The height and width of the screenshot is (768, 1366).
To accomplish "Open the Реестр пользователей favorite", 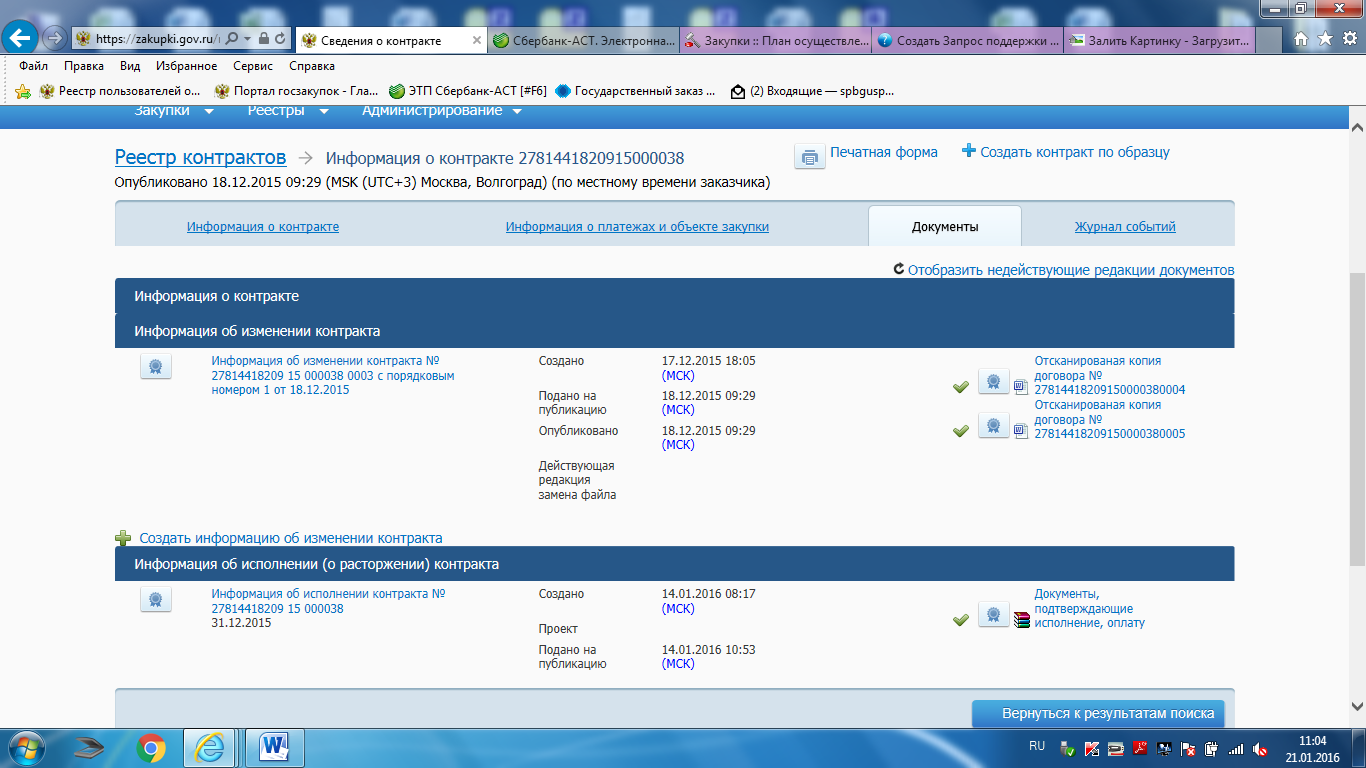I will 121,91.
